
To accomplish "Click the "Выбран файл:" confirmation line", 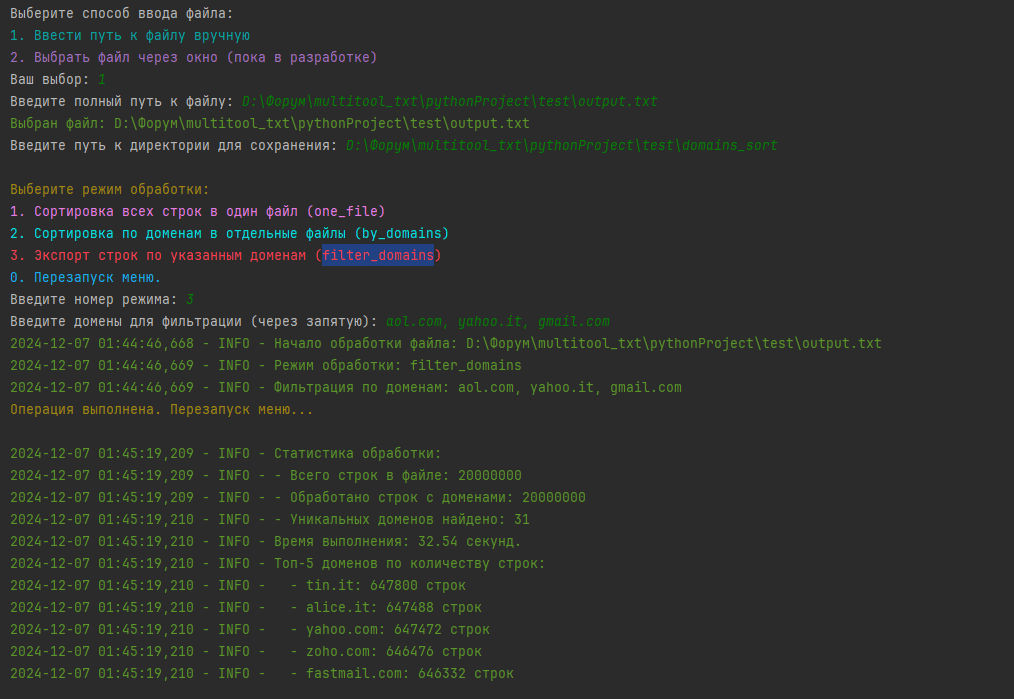I will pos(270,123).
